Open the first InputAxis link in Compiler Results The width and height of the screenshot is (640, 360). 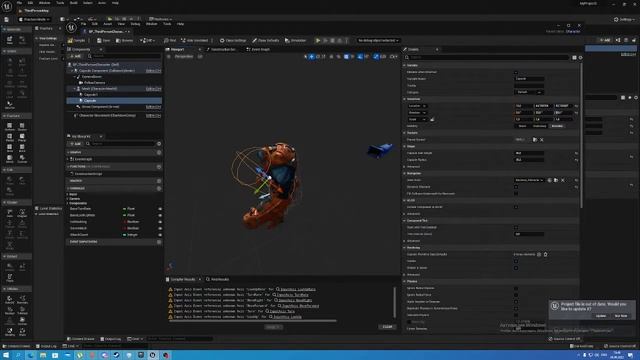coord(298,289)
